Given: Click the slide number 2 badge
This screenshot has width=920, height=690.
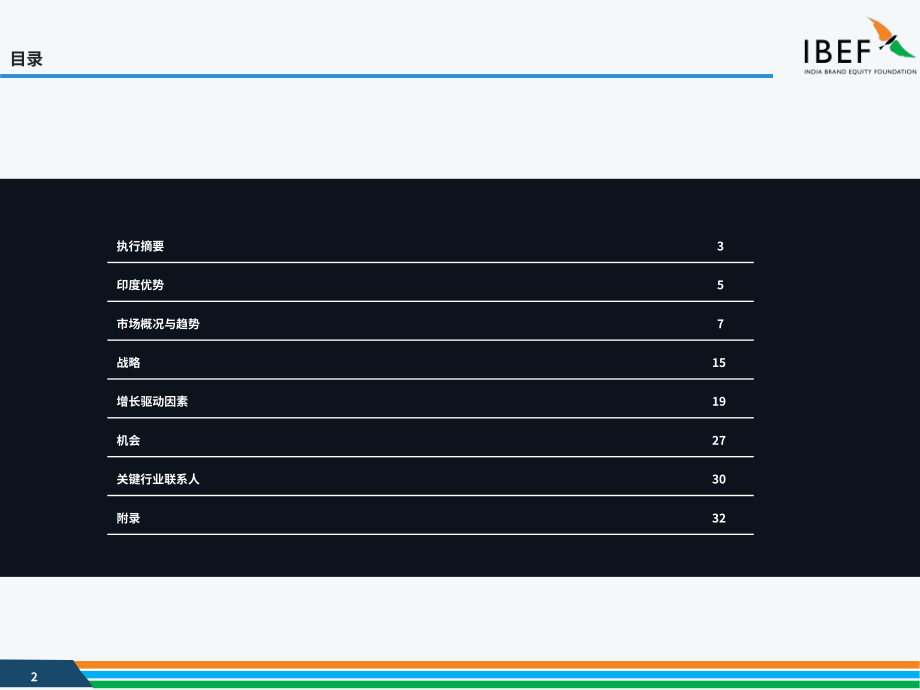Looking at the screenshot, I should click(34, 677).
